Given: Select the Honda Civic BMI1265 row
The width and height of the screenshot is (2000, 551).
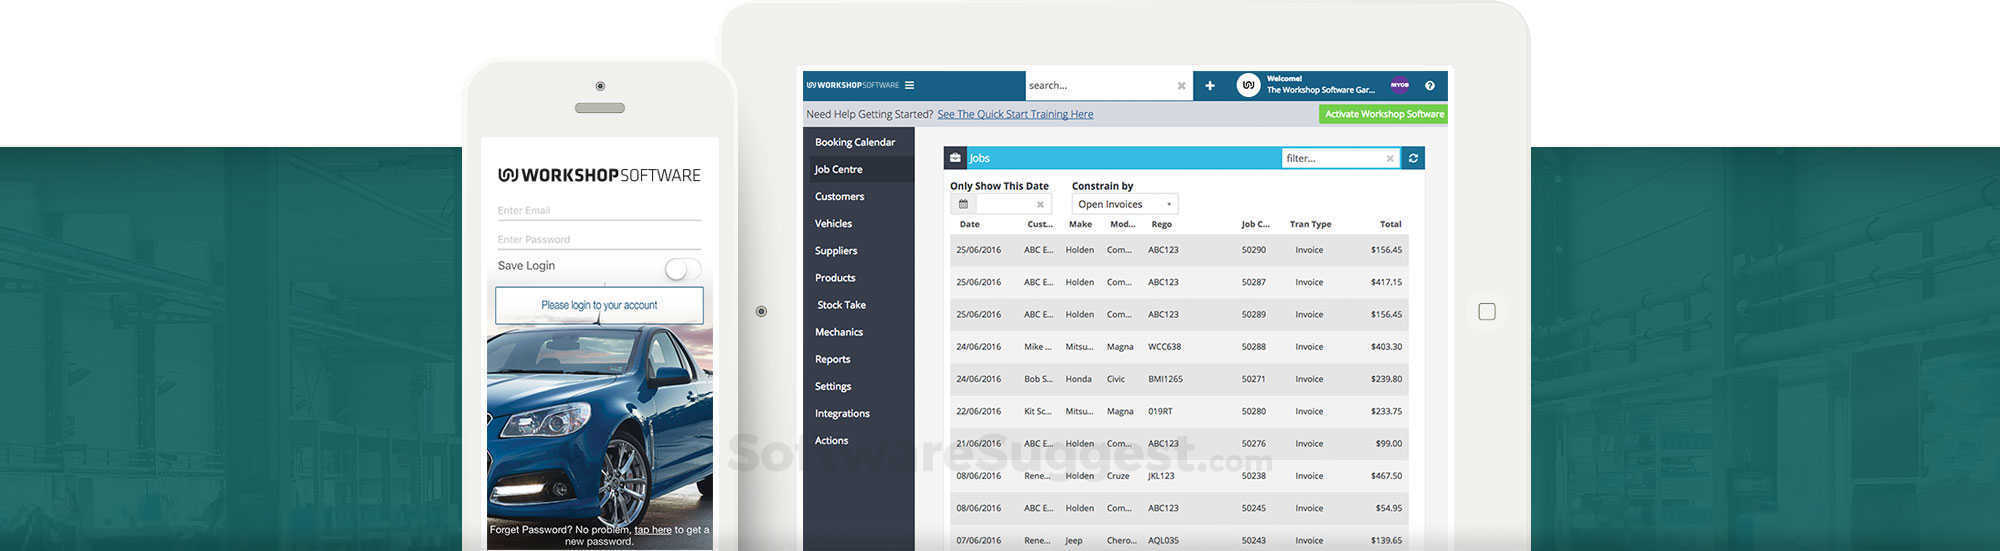Looking at the screenshot, I should (x=1179, y=379).
